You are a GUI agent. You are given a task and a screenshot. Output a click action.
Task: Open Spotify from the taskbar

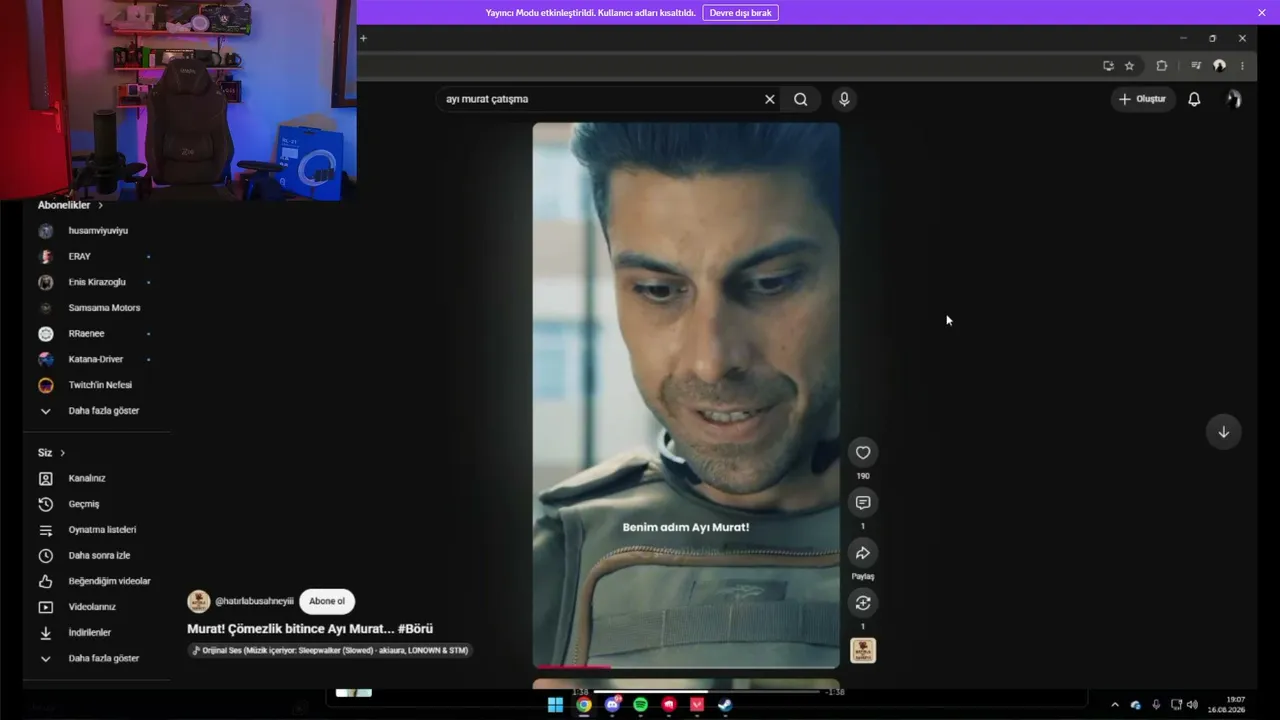tap(641, 705)
